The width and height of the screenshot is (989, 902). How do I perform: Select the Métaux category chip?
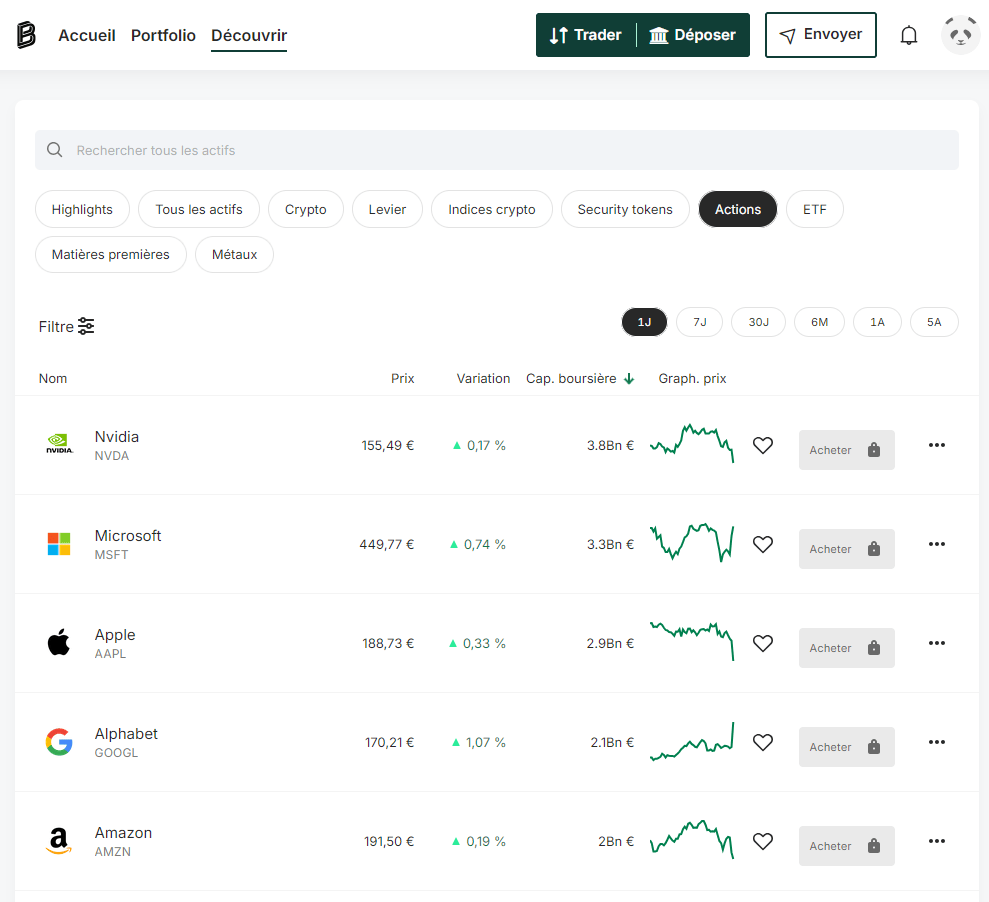[235, 255]
